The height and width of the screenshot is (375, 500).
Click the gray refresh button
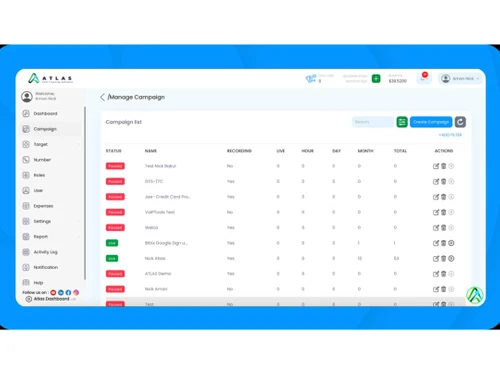460,122
